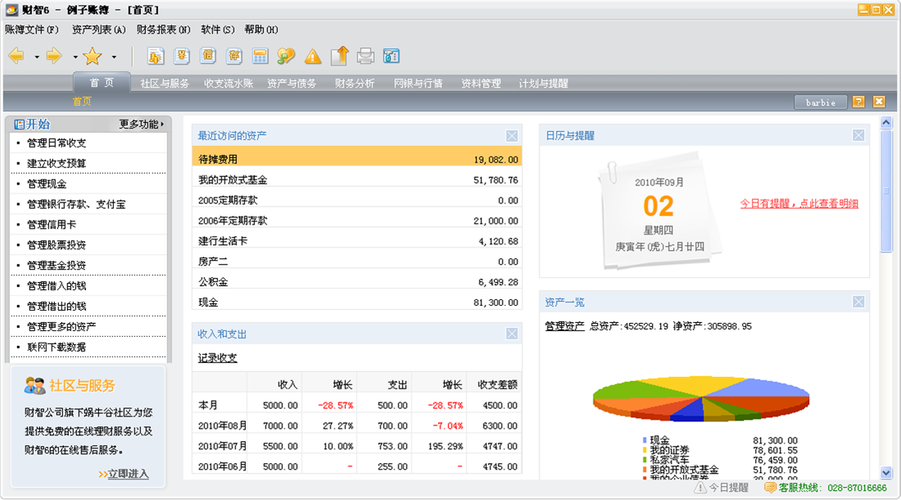Click the printer icon in toolbar
The image size is (901, 500).
[x=366, y=56]
